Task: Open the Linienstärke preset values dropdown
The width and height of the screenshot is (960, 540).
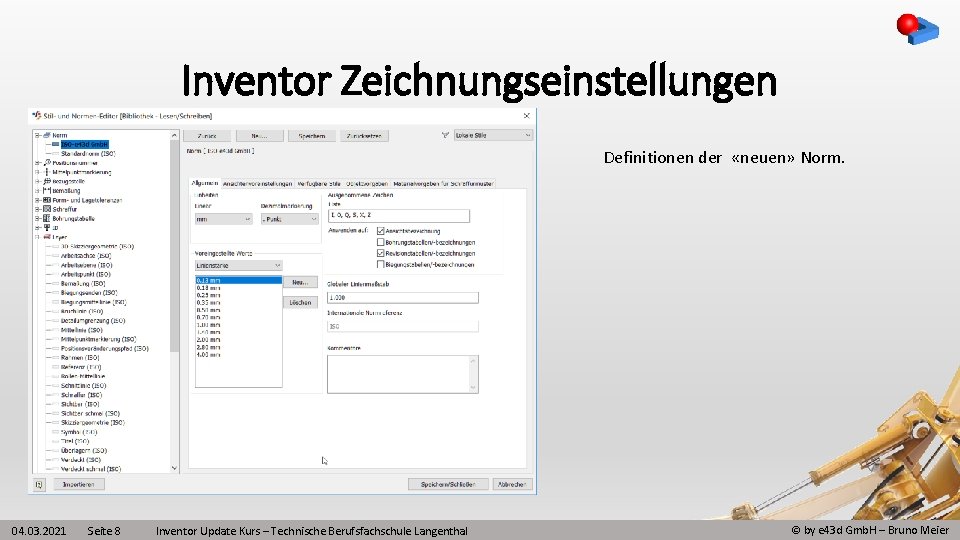Action: pos(238,266)
